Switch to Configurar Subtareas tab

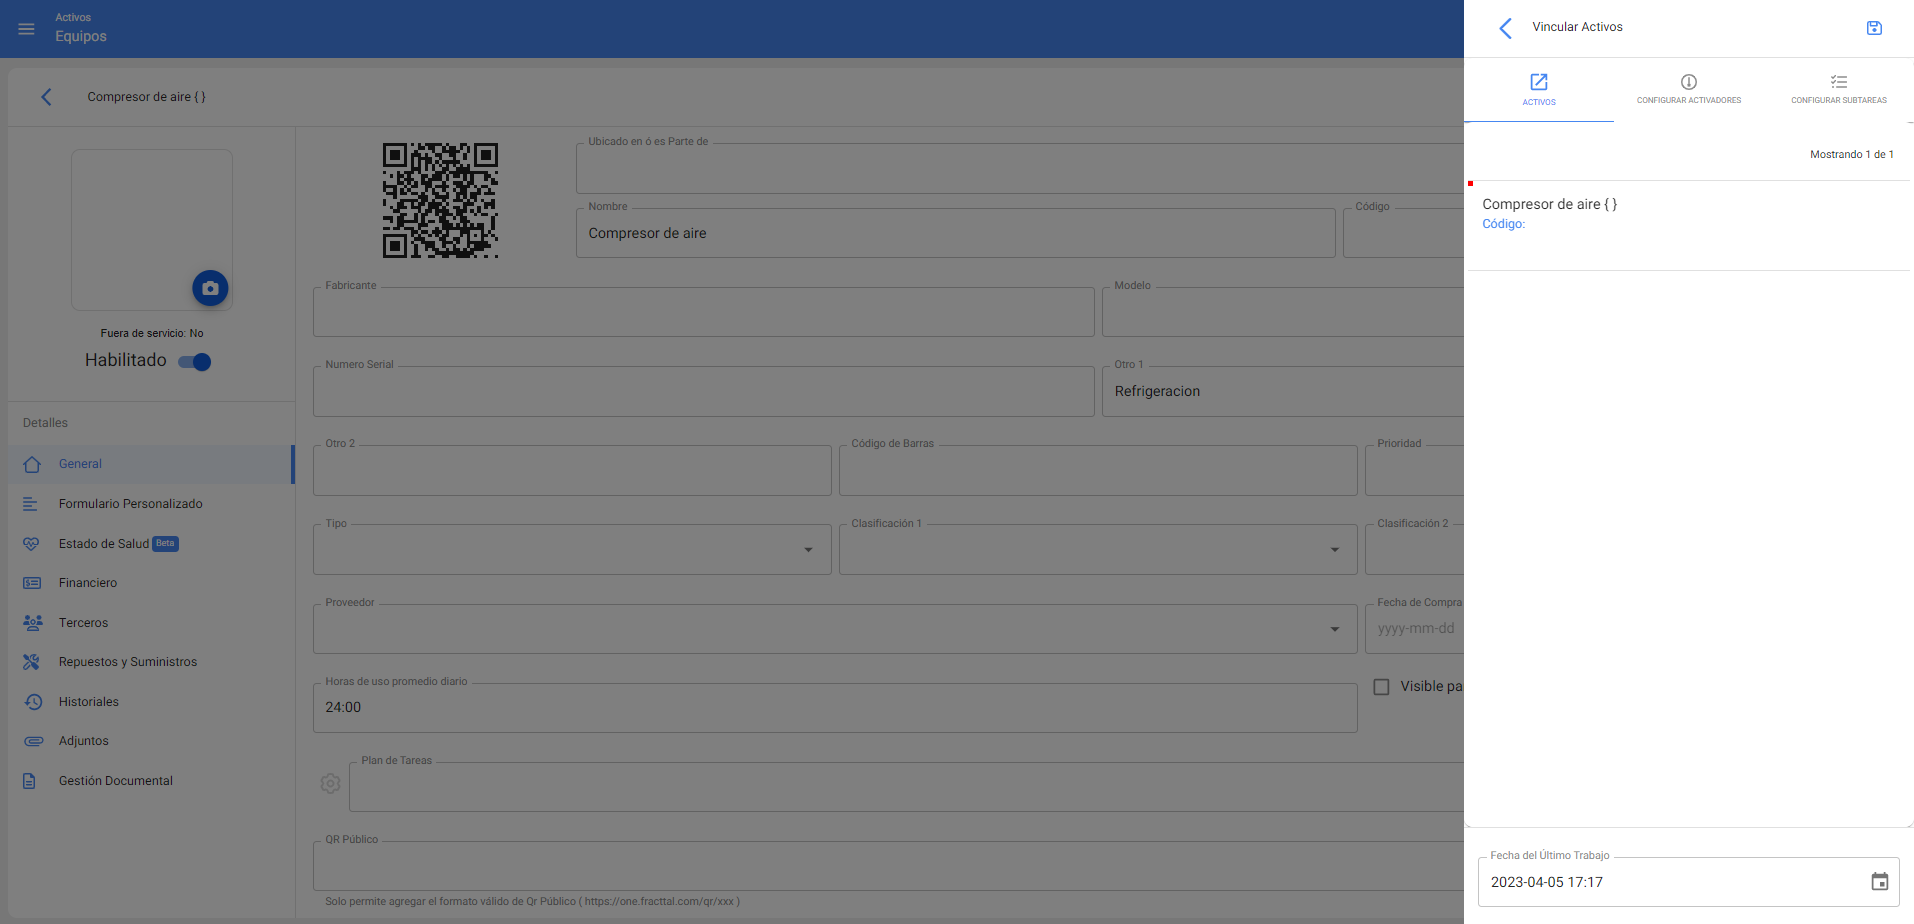(1838, 89)
